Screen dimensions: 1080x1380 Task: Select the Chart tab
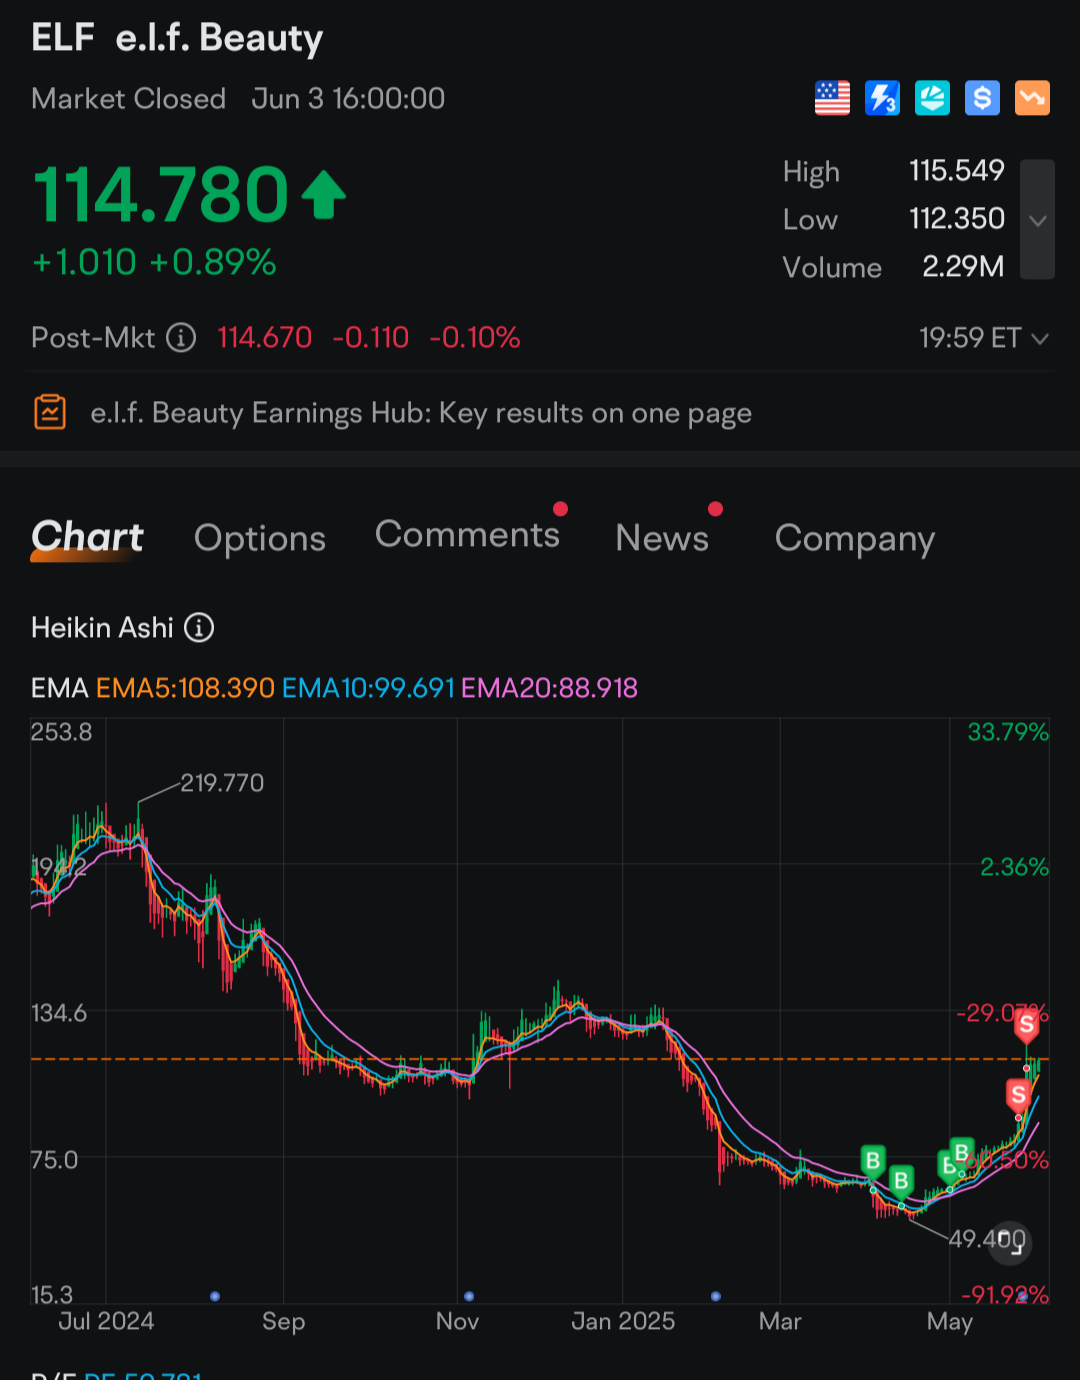(x=87, y=537)
